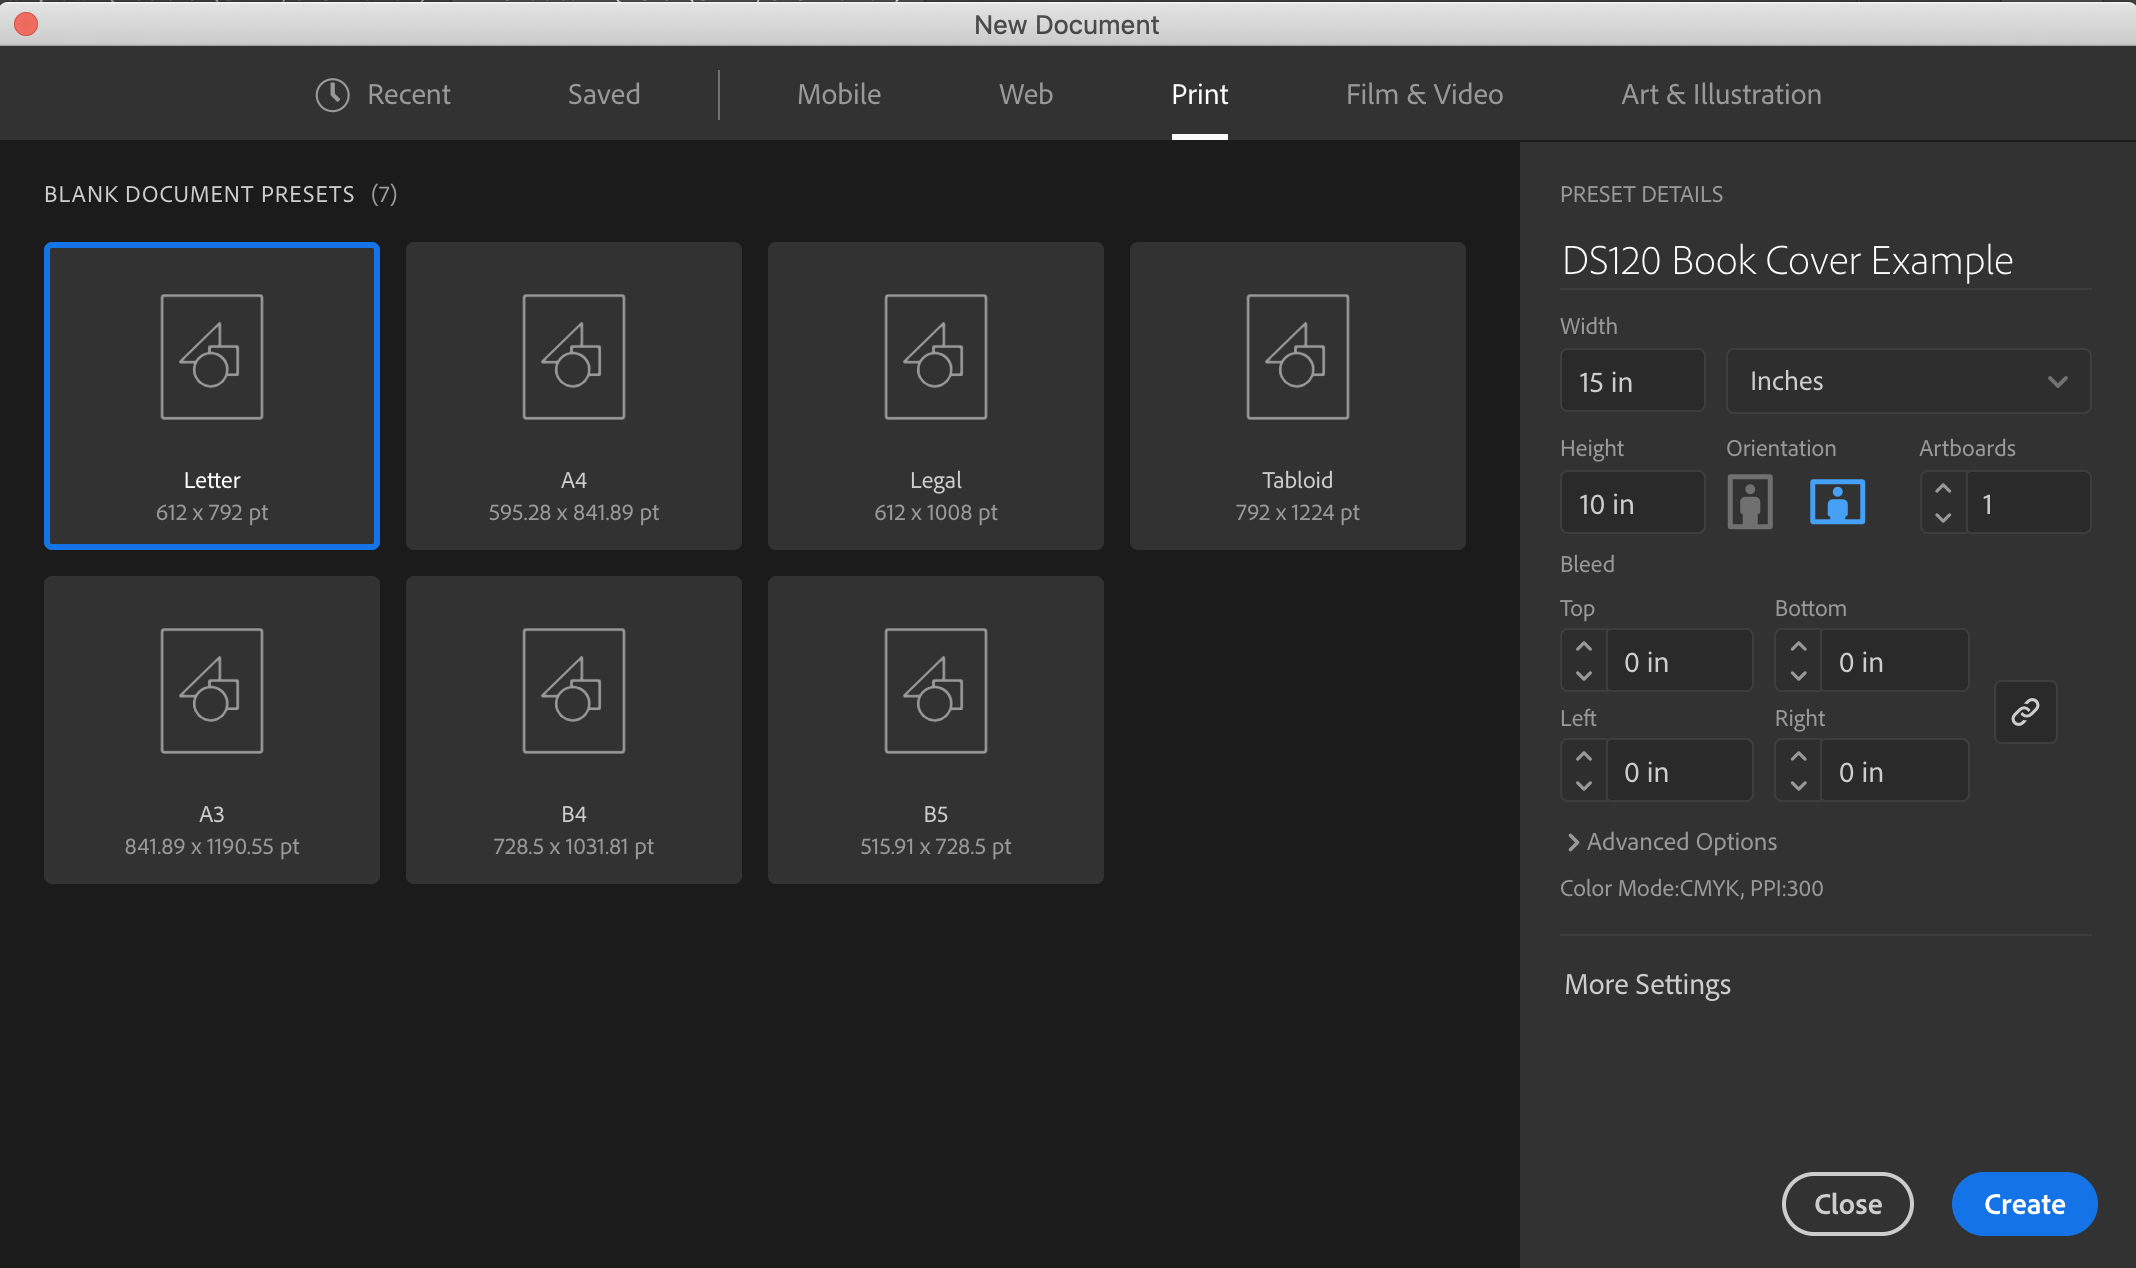2136x1268 pixels.
Task: Switch to the Film & Video tab
Action: click(x=1424, y=93)
